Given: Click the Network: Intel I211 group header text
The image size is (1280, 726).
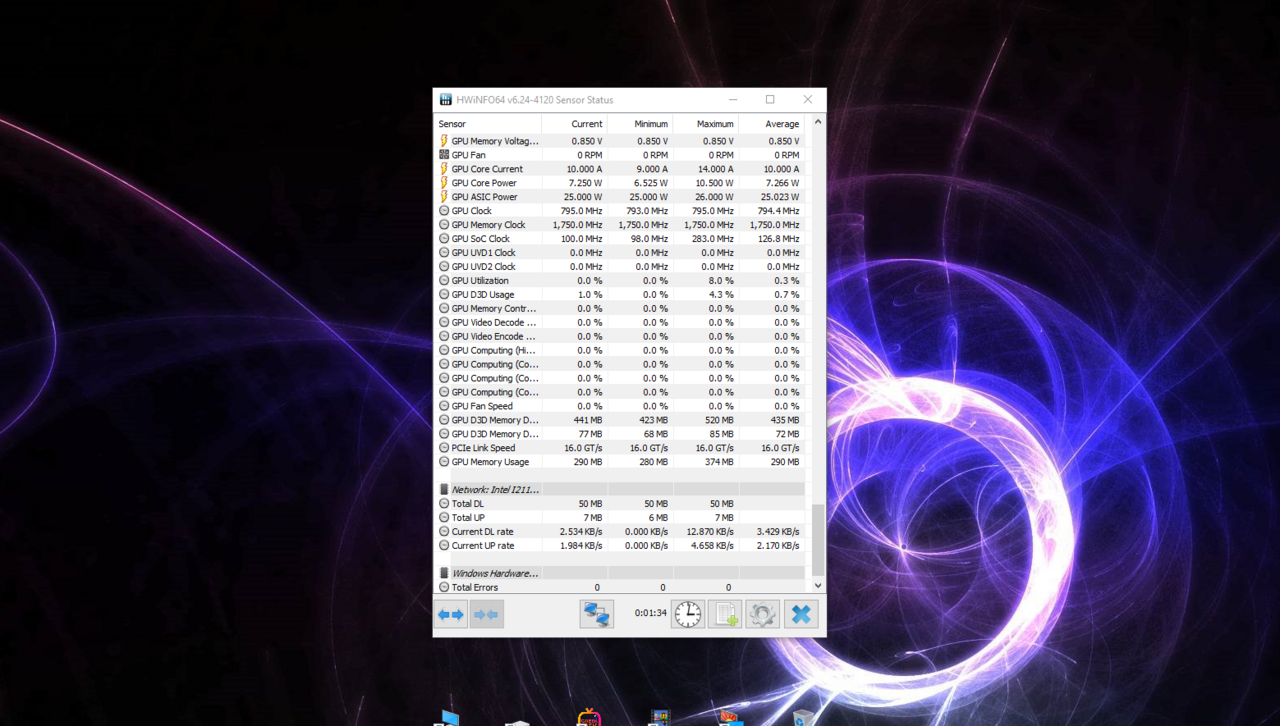Looking at the screenshot, I should pyautogui.click(x=495, y=490).
